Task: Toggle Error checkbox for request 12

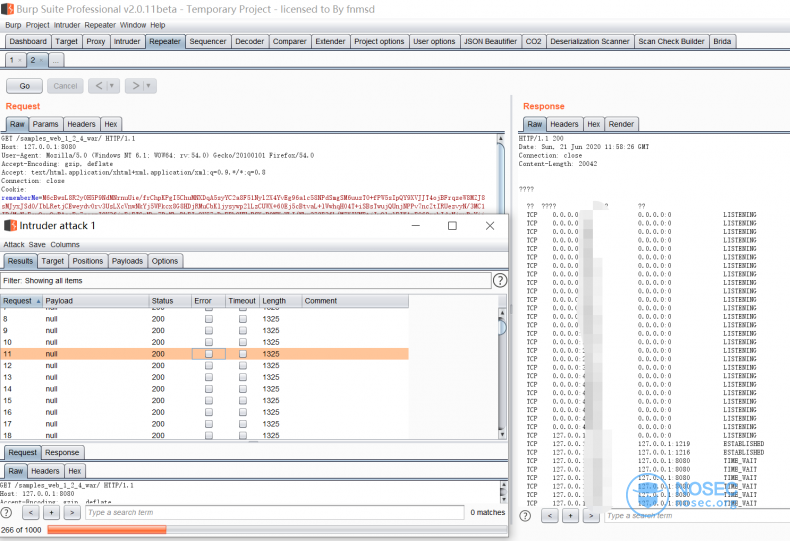Action: point(209,366)
